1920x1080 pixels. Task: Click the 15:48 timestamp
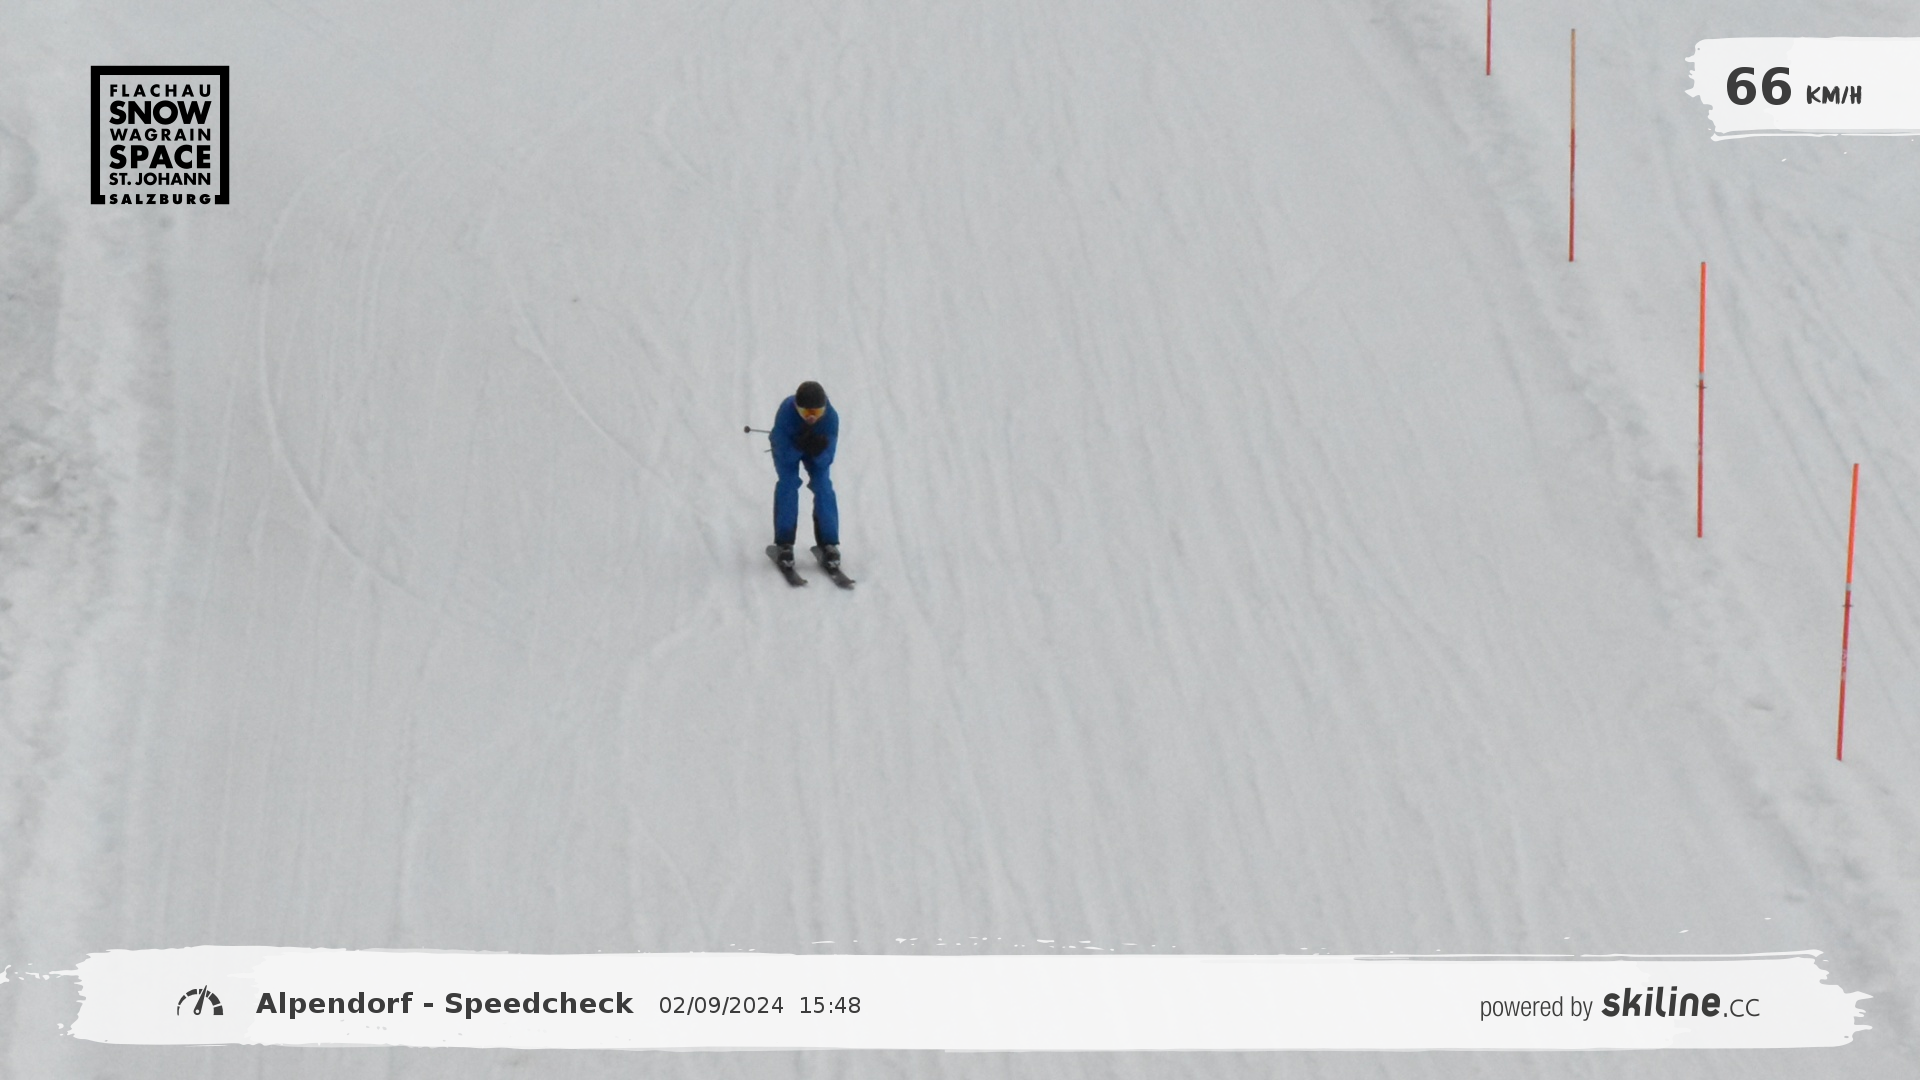point(829,1006)
